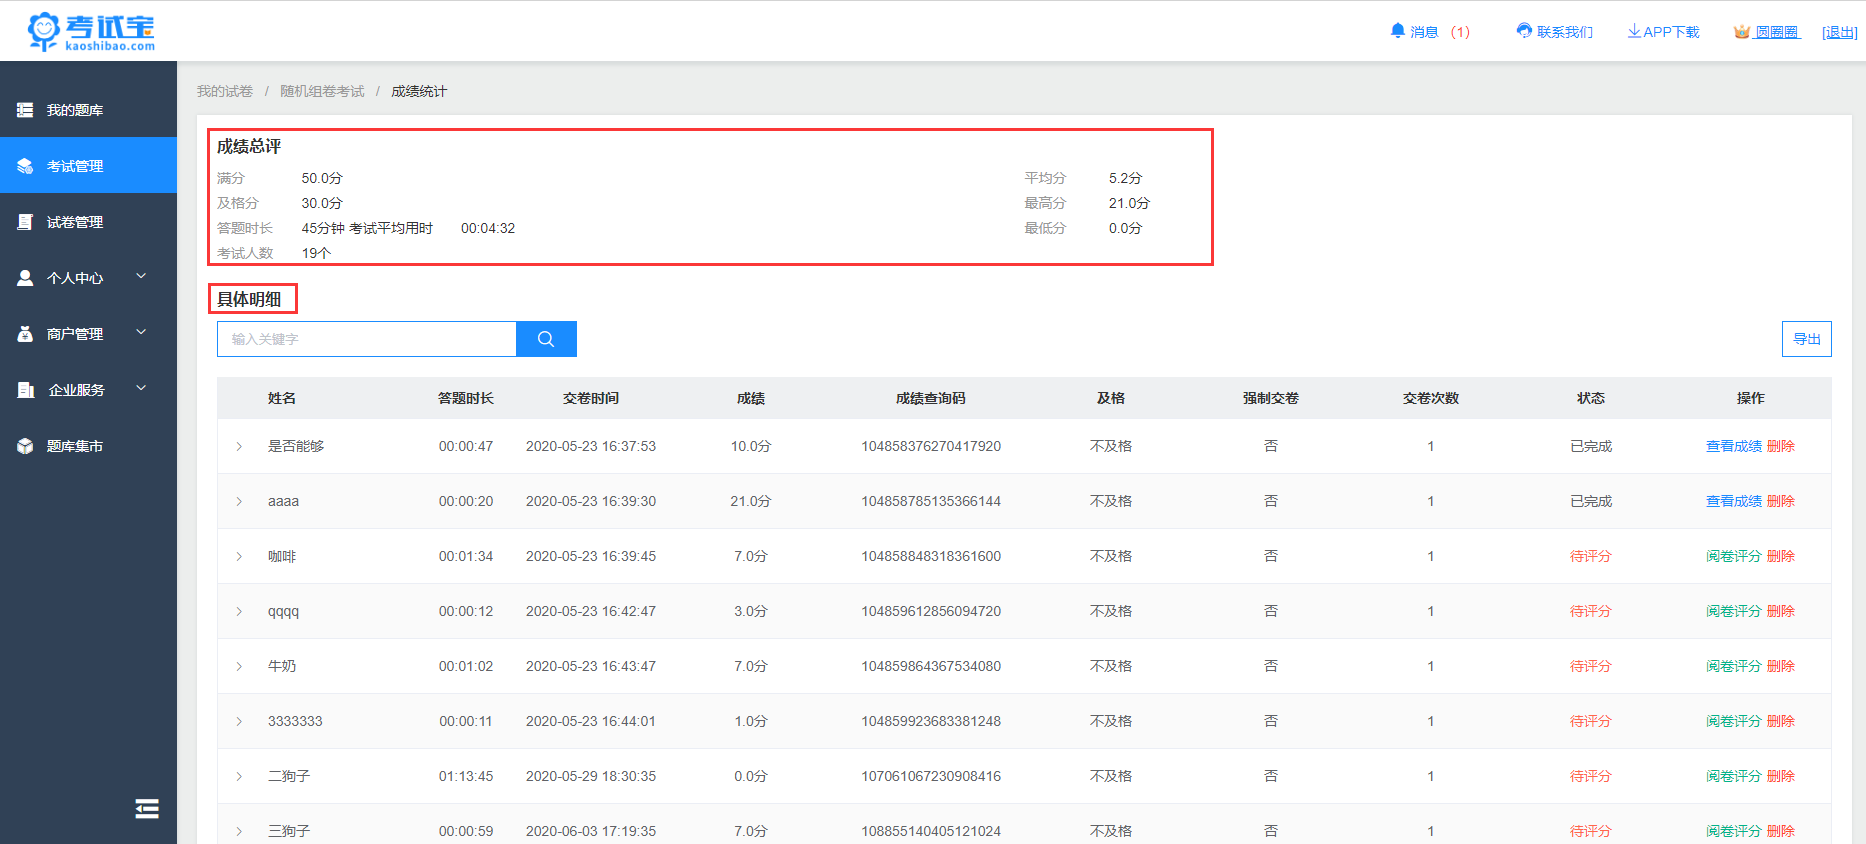Screen dimensions: 1866x844
Task: Expand row details for 三狗子
Action: point(239,831)
